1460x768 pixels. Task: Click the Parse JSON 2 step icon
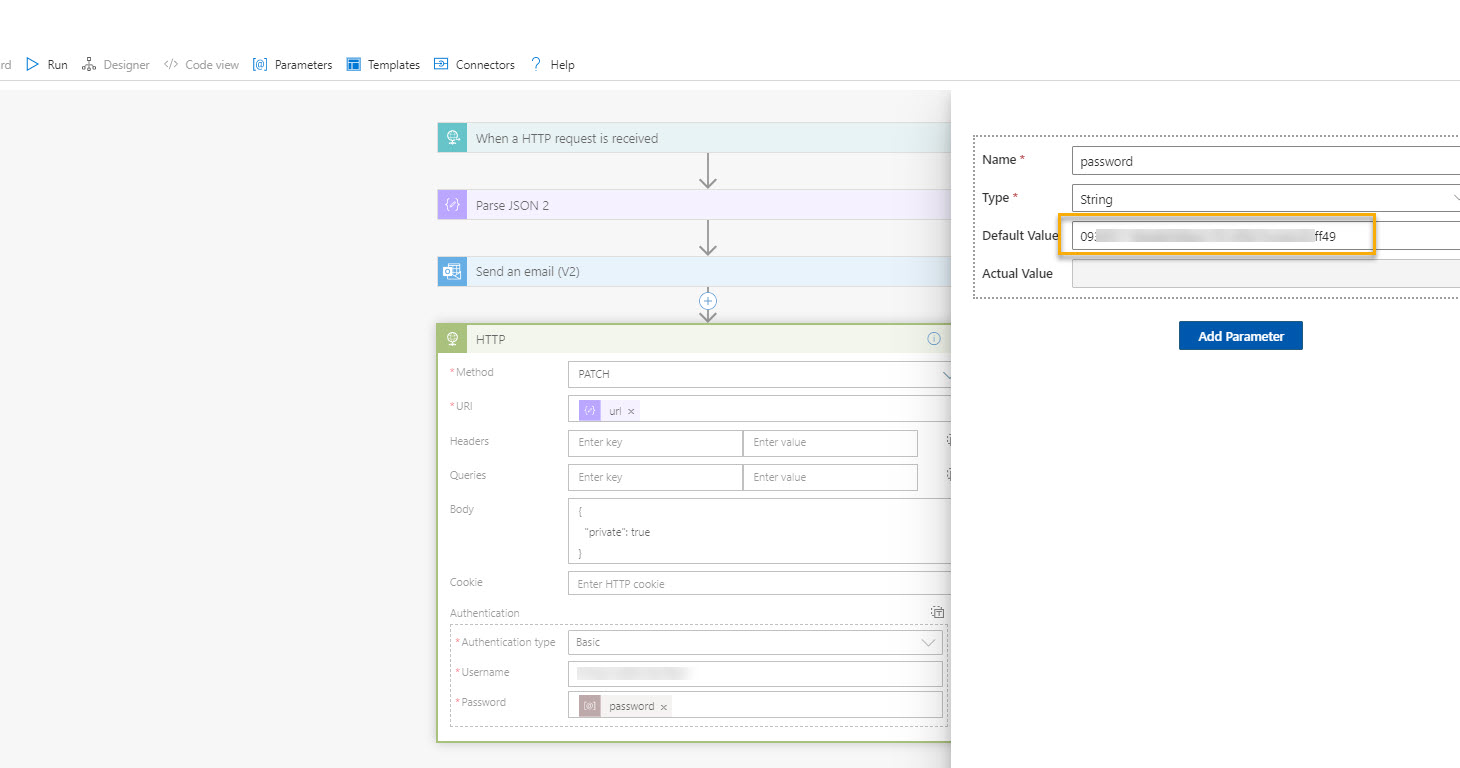click(x=453, y=205)
